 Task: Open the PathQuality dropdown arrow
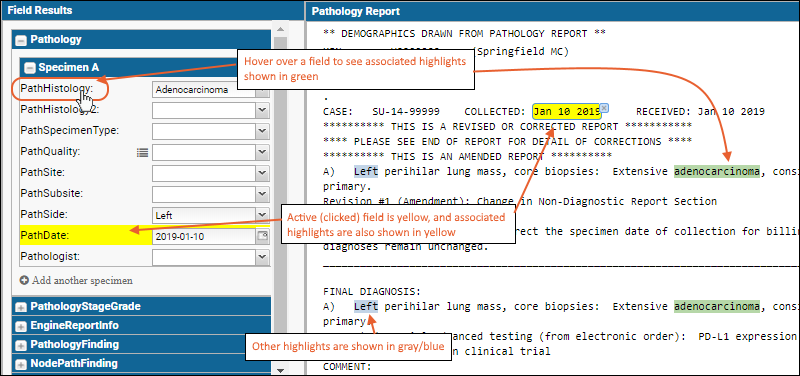click(x=262, y=152)
